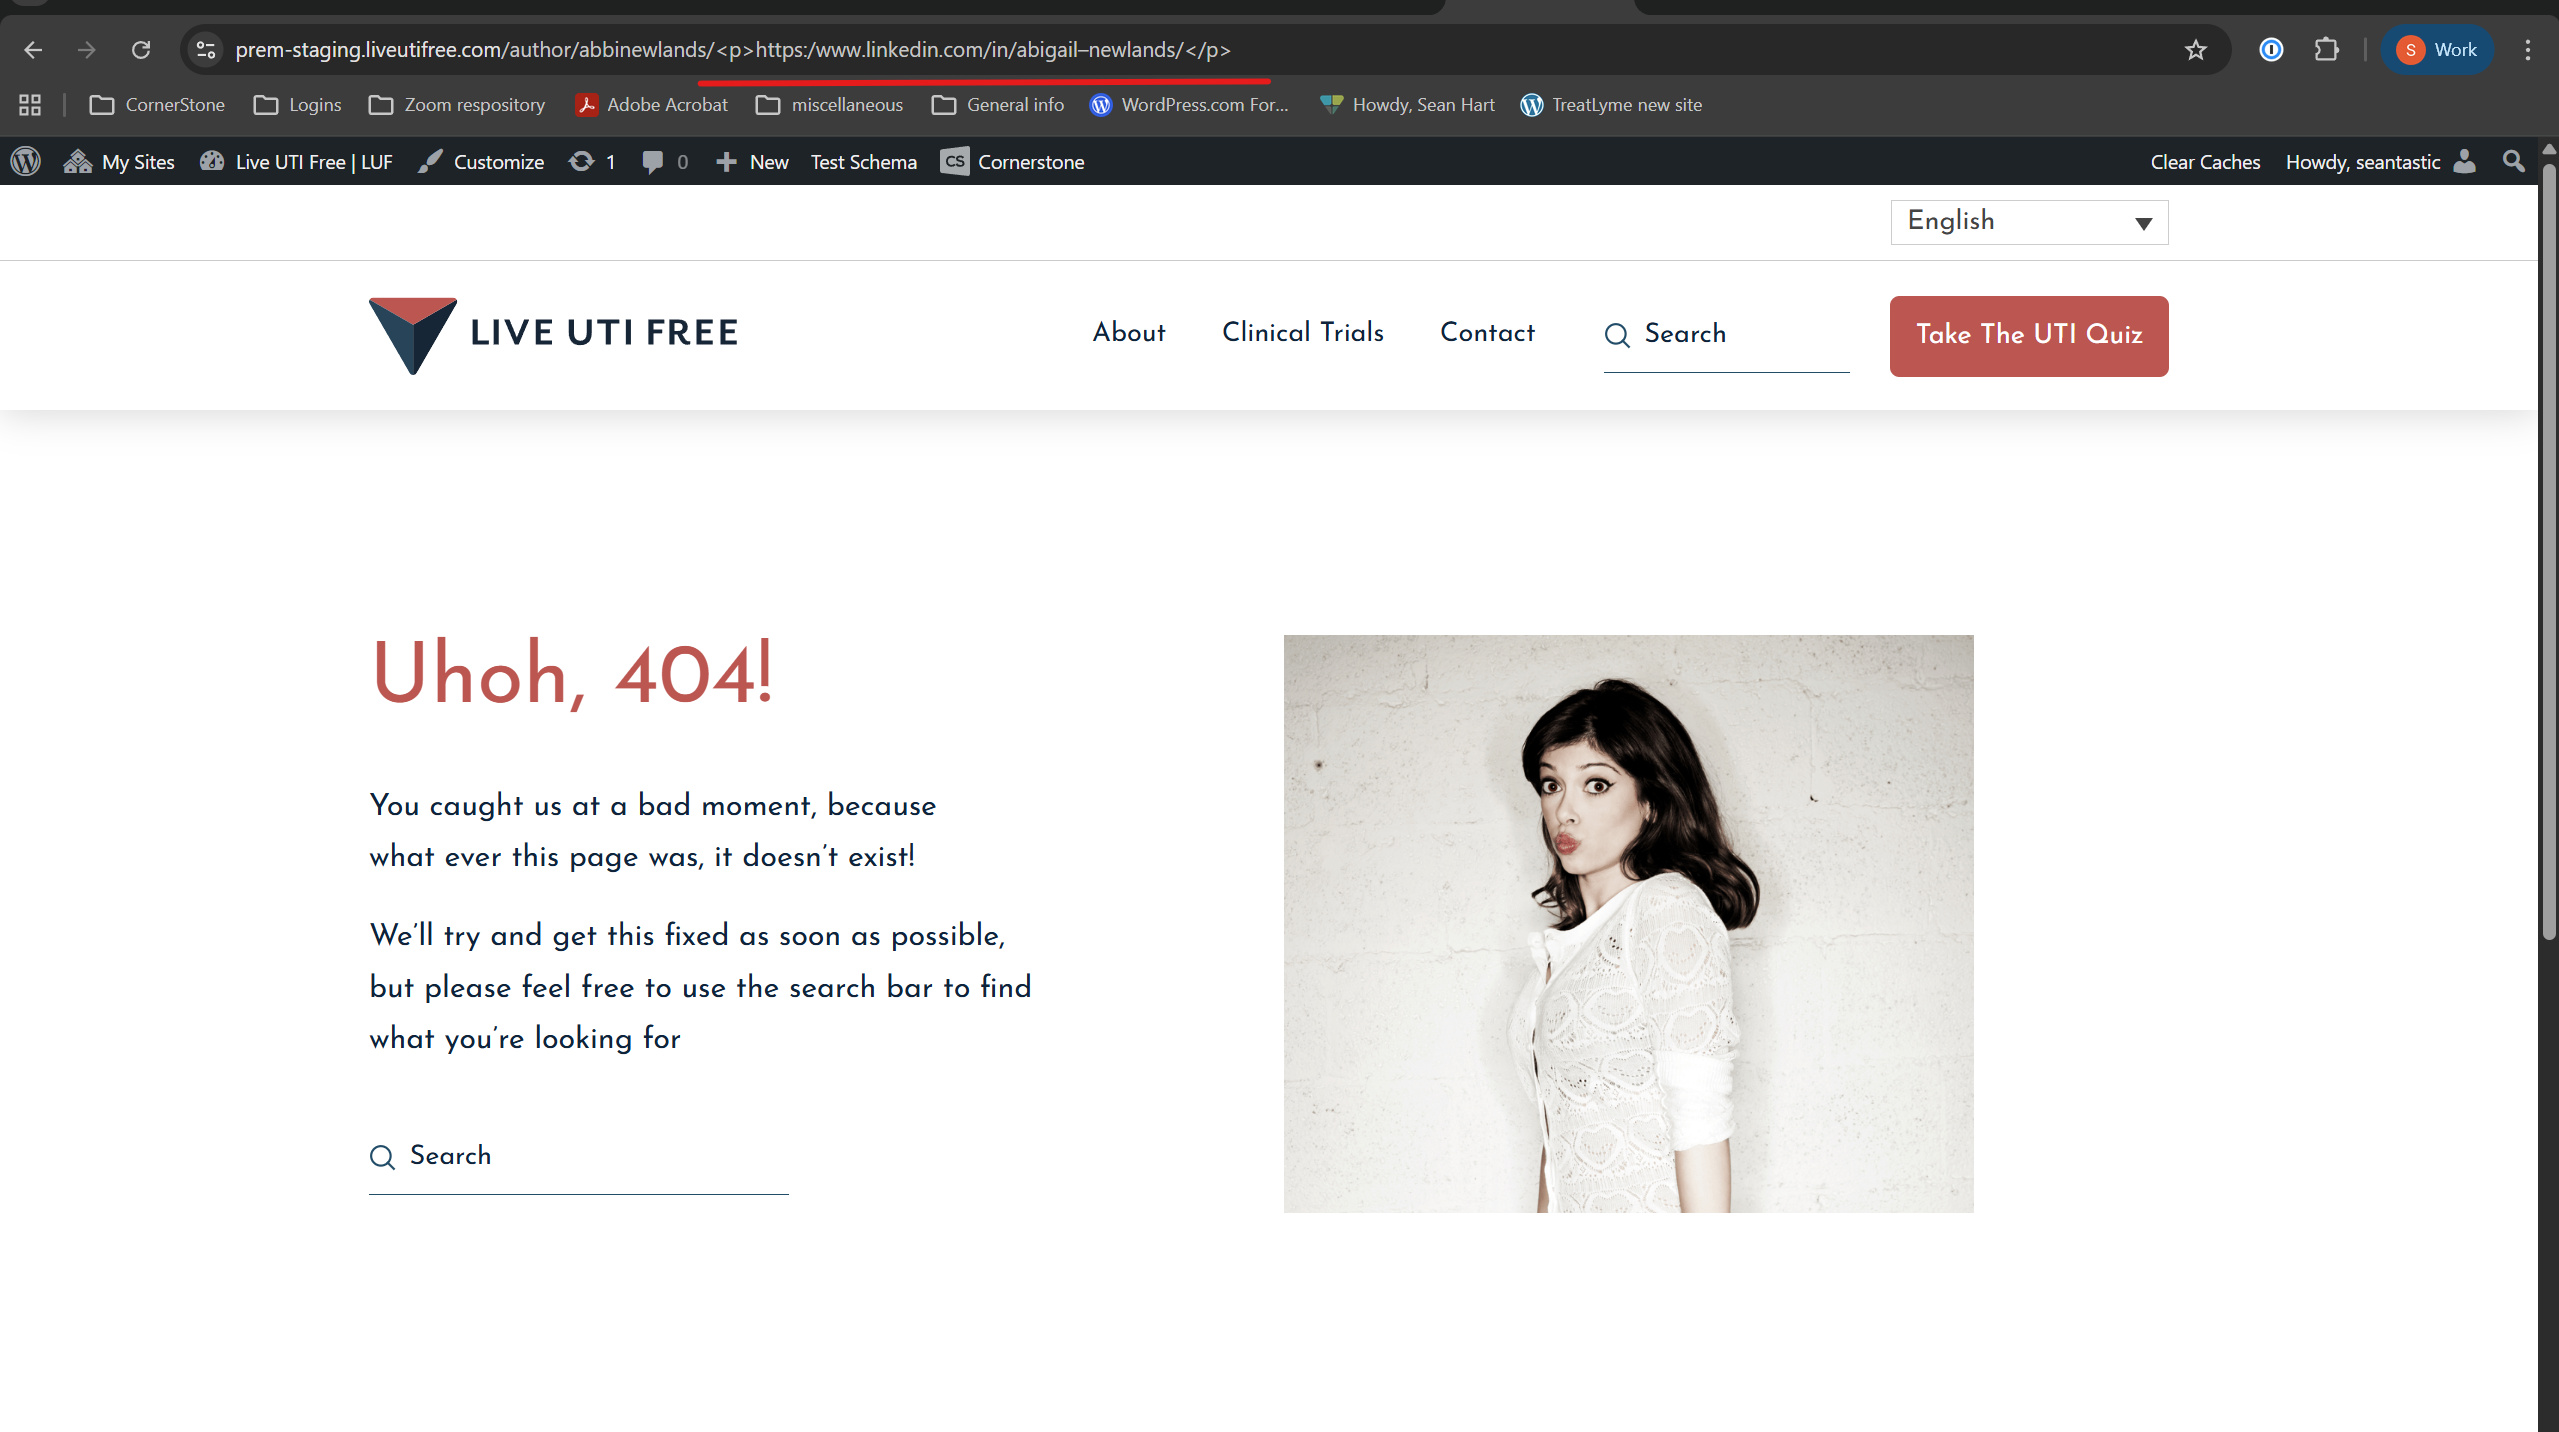2559x1432 pixels.
Task: Open the Logins bookmarks folder
Action: pyautogui.click(x=297, y=105)
